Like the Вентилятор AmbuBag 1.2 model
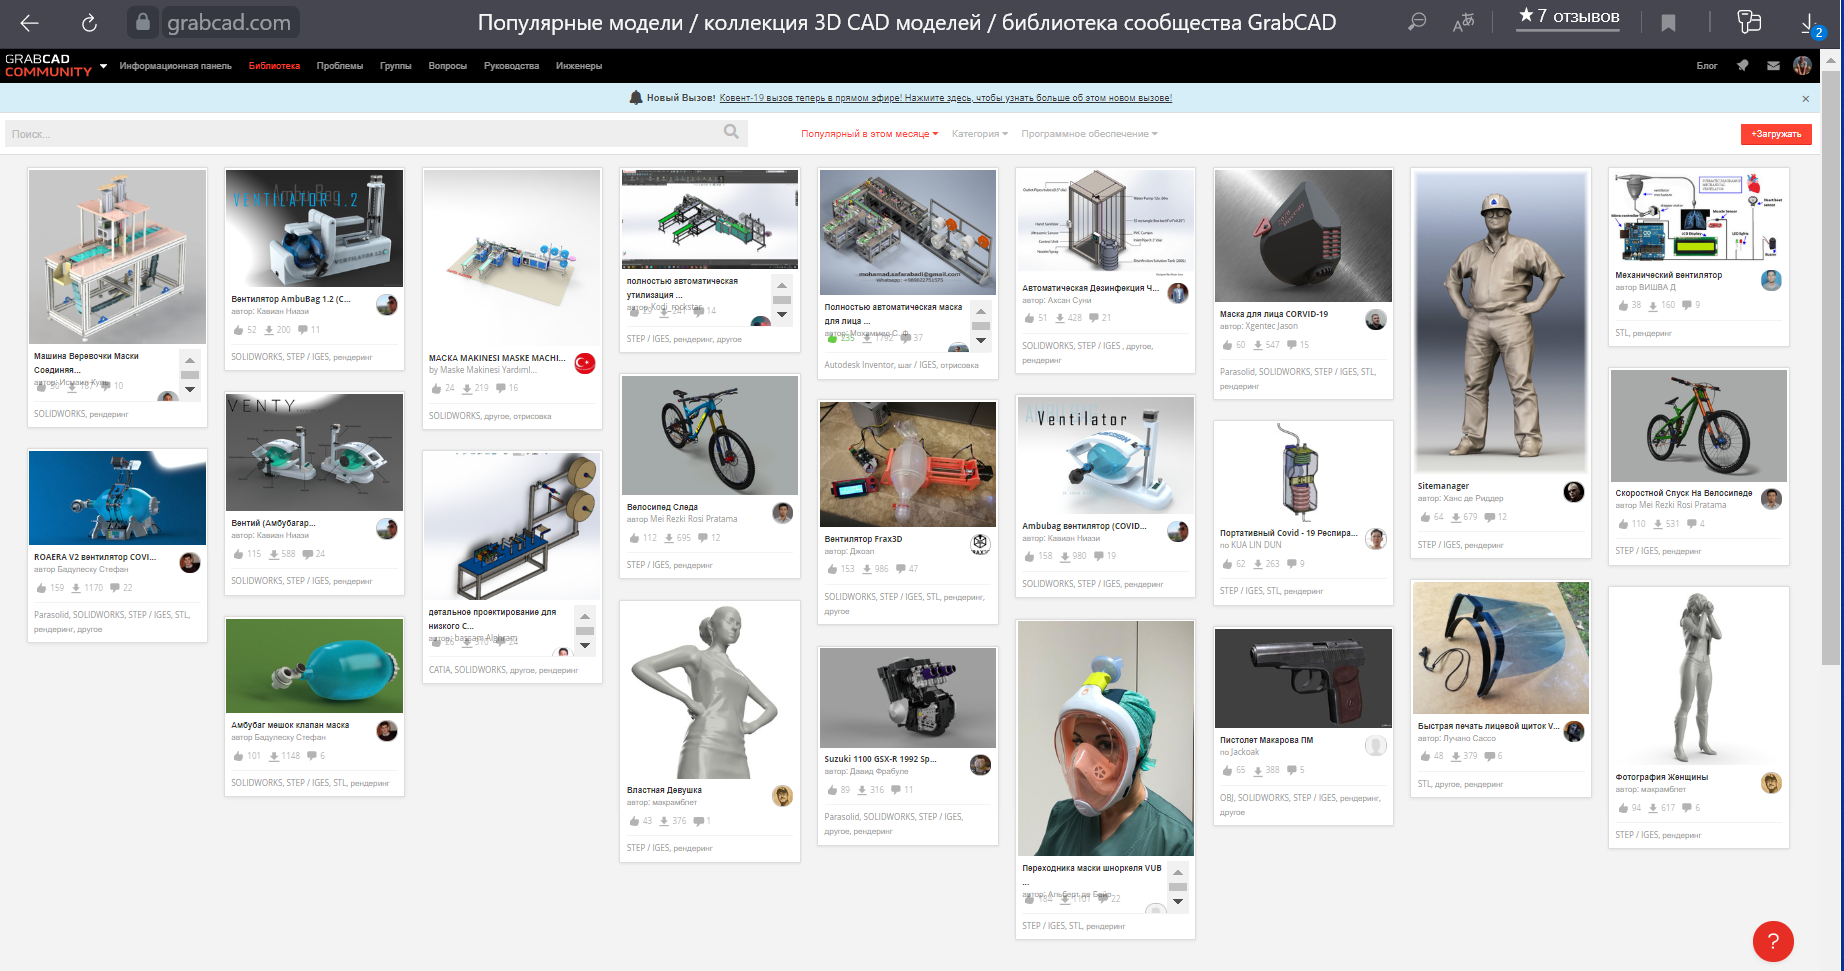The image size is (1844, 971). [238, 330]
